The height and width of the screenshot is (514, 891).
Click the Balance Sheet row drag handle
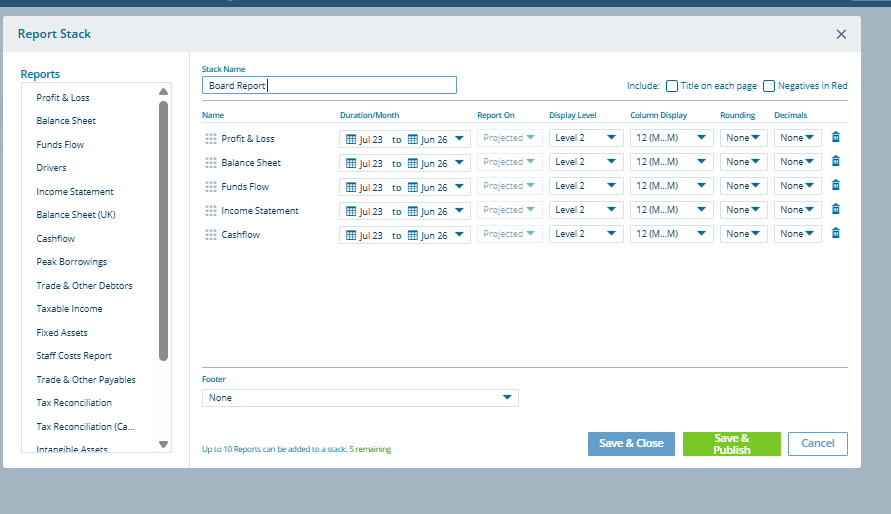click(211, 162)
